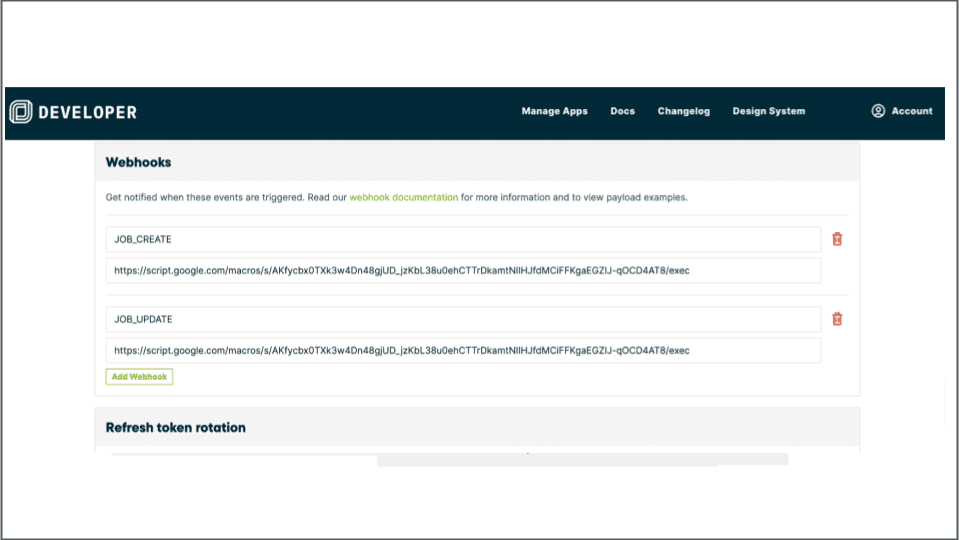960x540 pixels.
Task: Click the Developer logo icon
Action: click(x=21, y=112)
